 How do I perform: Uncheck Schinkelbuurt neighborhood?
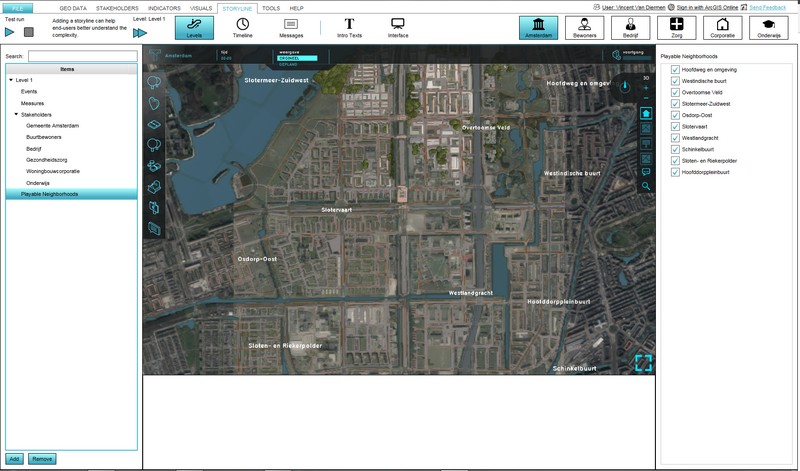point(675,149)
